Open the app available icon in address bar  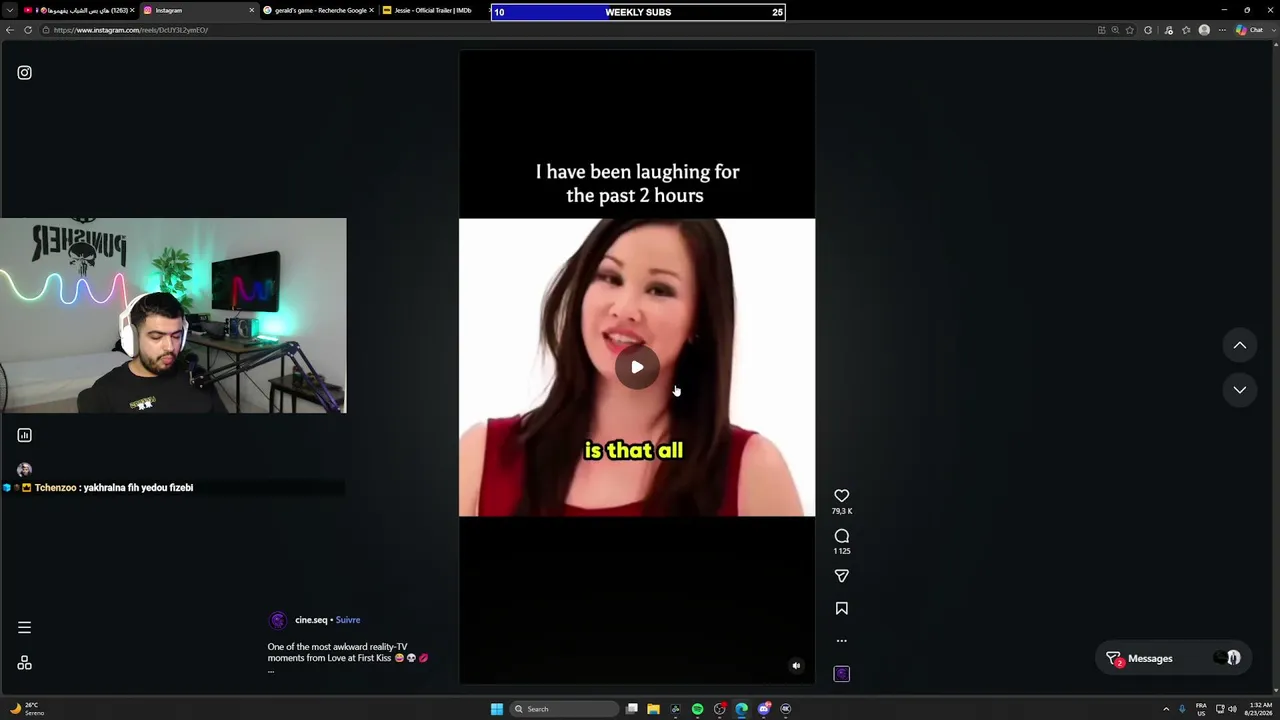point(1102,30)
